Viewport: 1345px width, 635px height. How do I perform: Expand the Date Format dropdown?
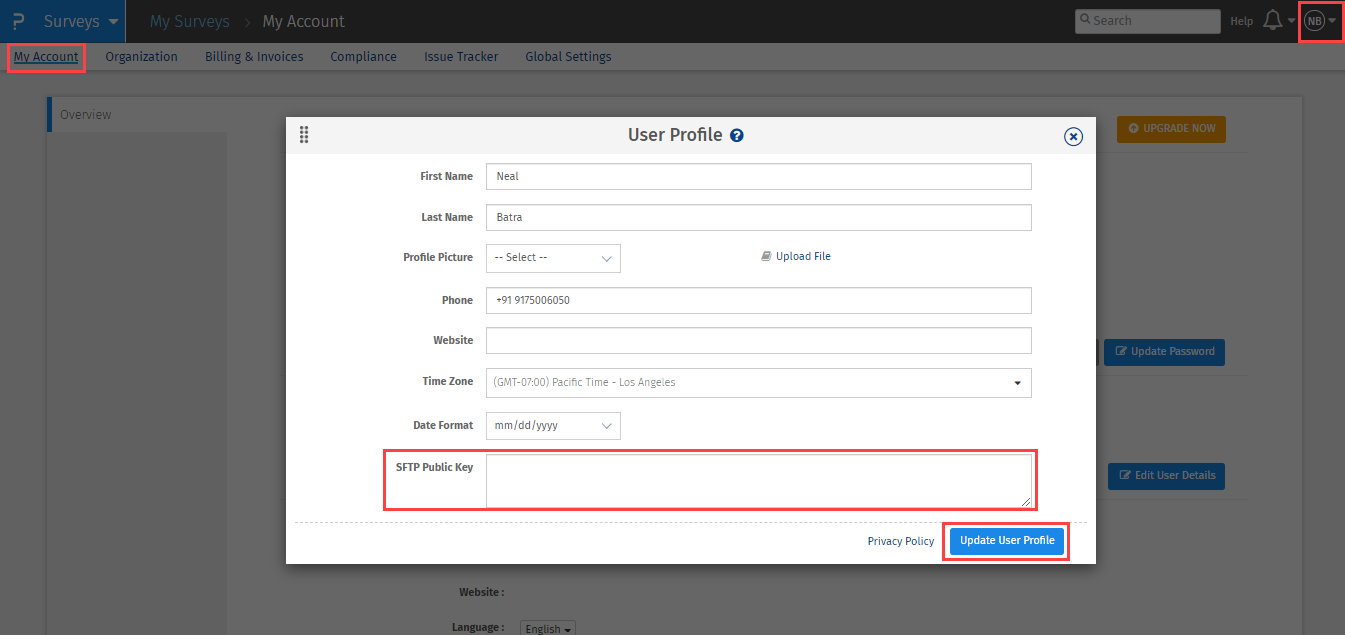point(553,425)
